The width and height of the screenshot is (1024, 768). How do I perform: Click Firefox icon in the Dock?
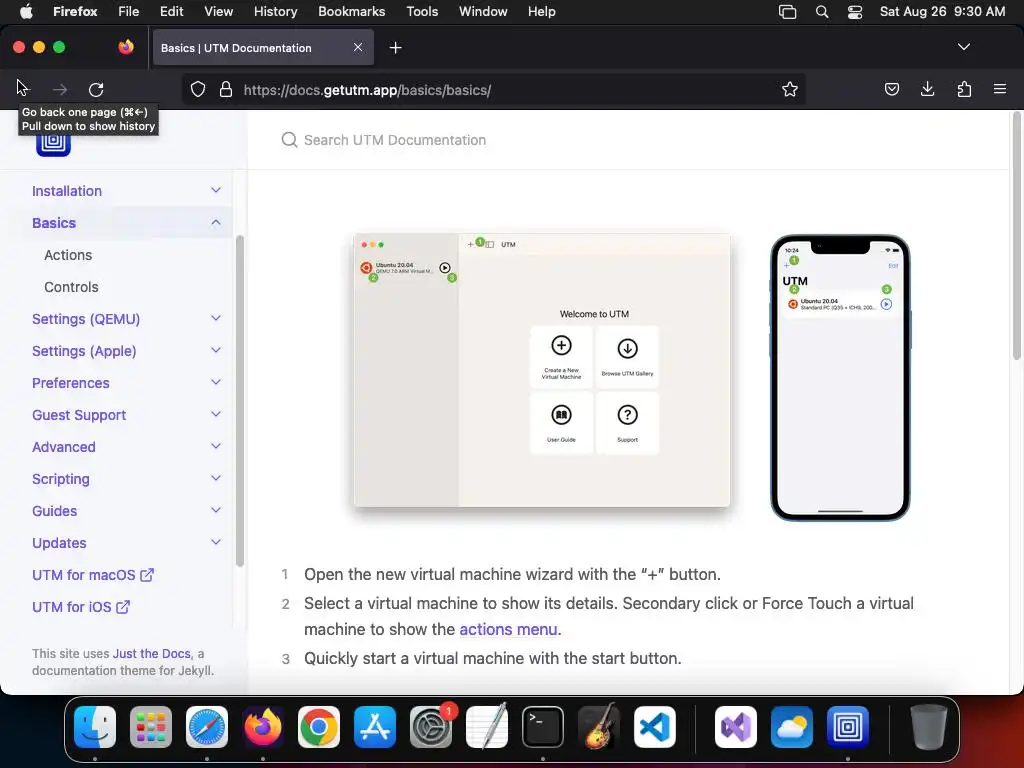(x=263, y=727)
